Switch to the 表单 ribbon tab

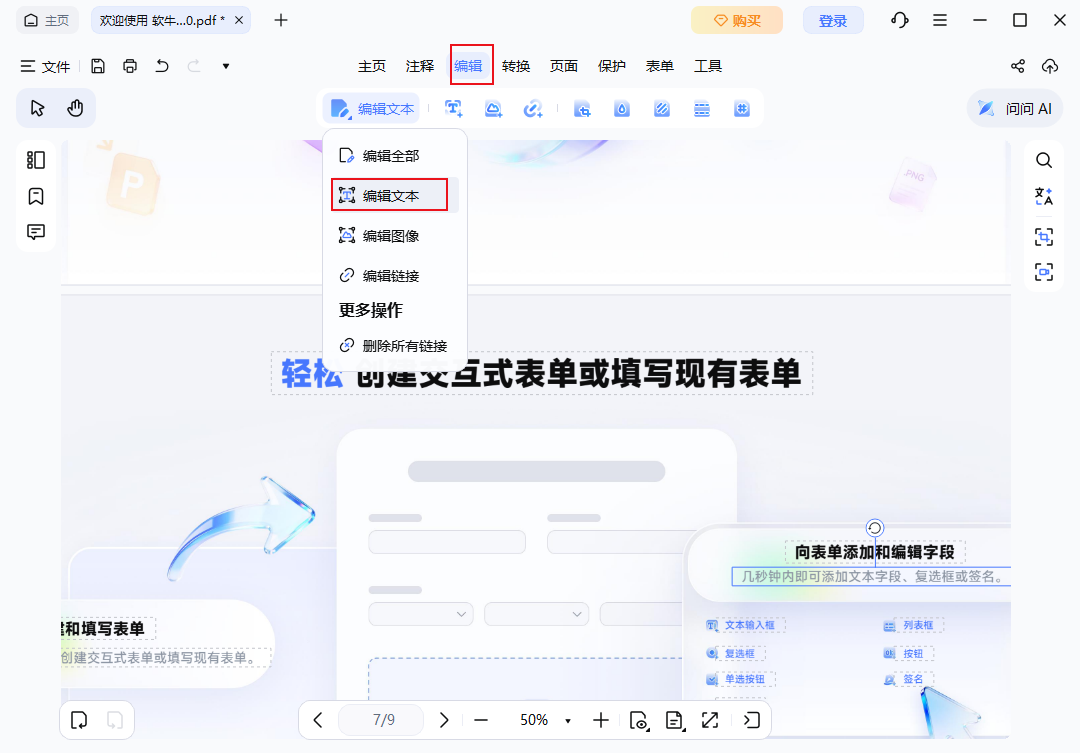click(x=659, y=66)
